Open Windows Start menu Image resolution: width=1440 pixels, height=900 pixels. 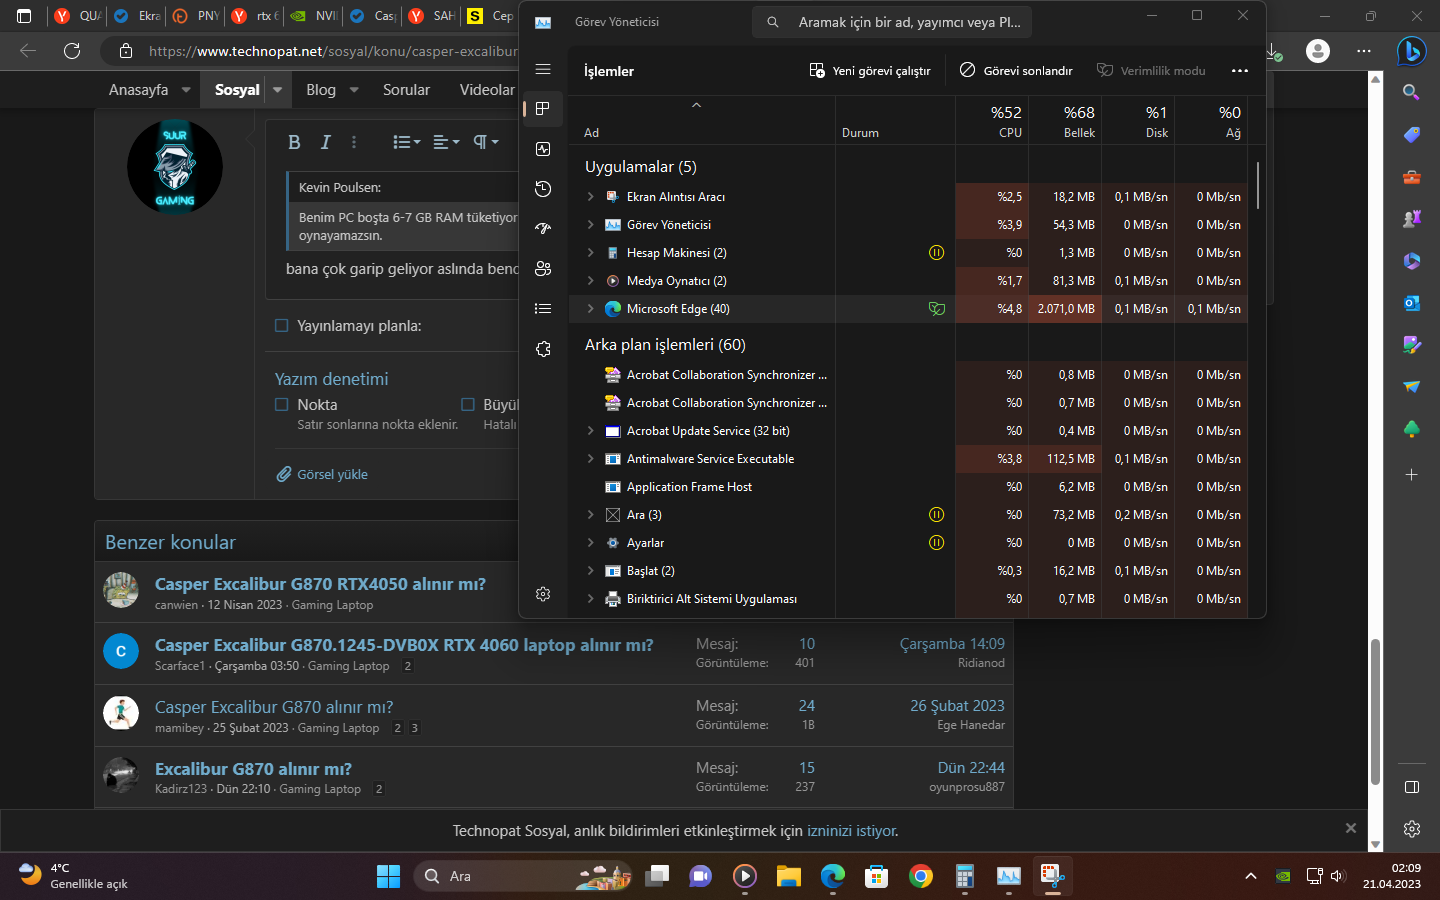(388, 877)
